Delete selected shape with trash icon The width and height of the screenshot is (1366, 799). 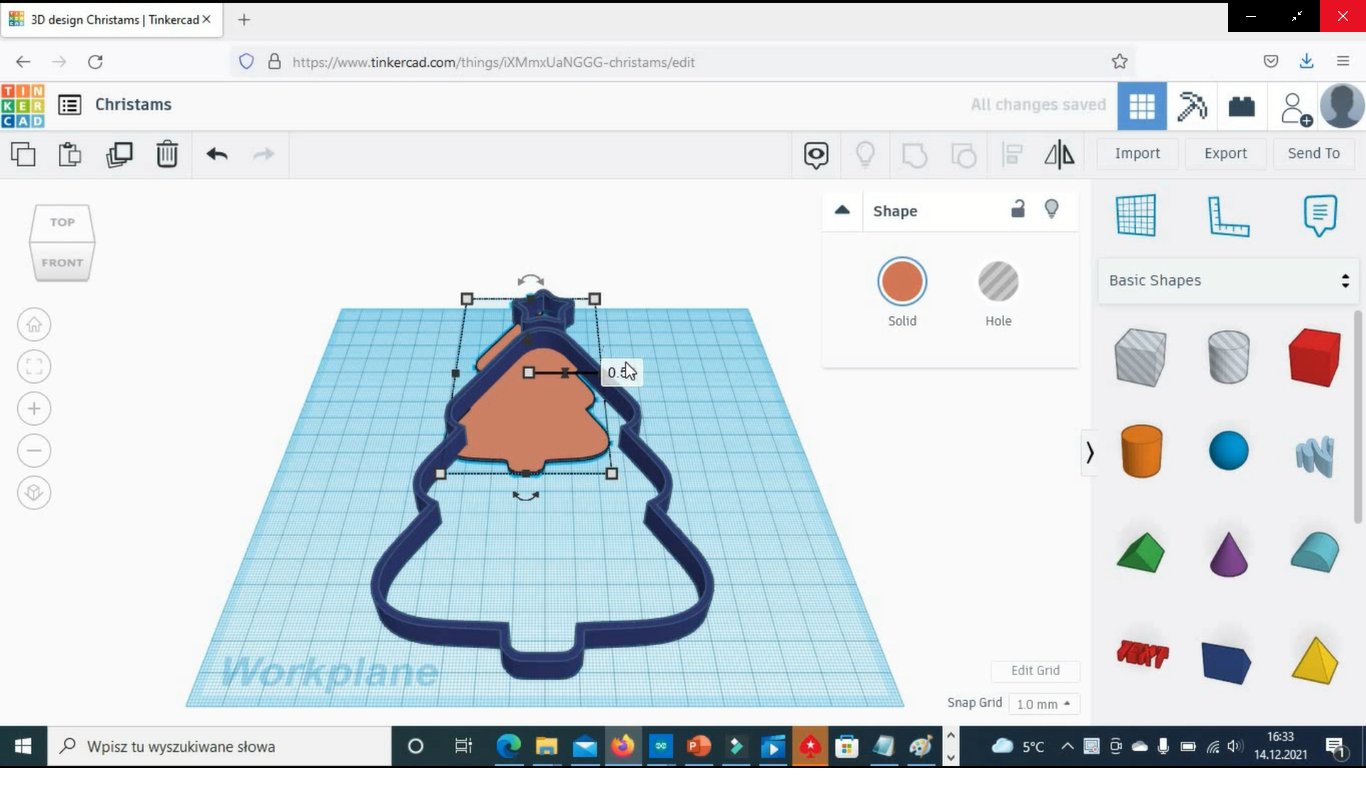tap(167, 154)
